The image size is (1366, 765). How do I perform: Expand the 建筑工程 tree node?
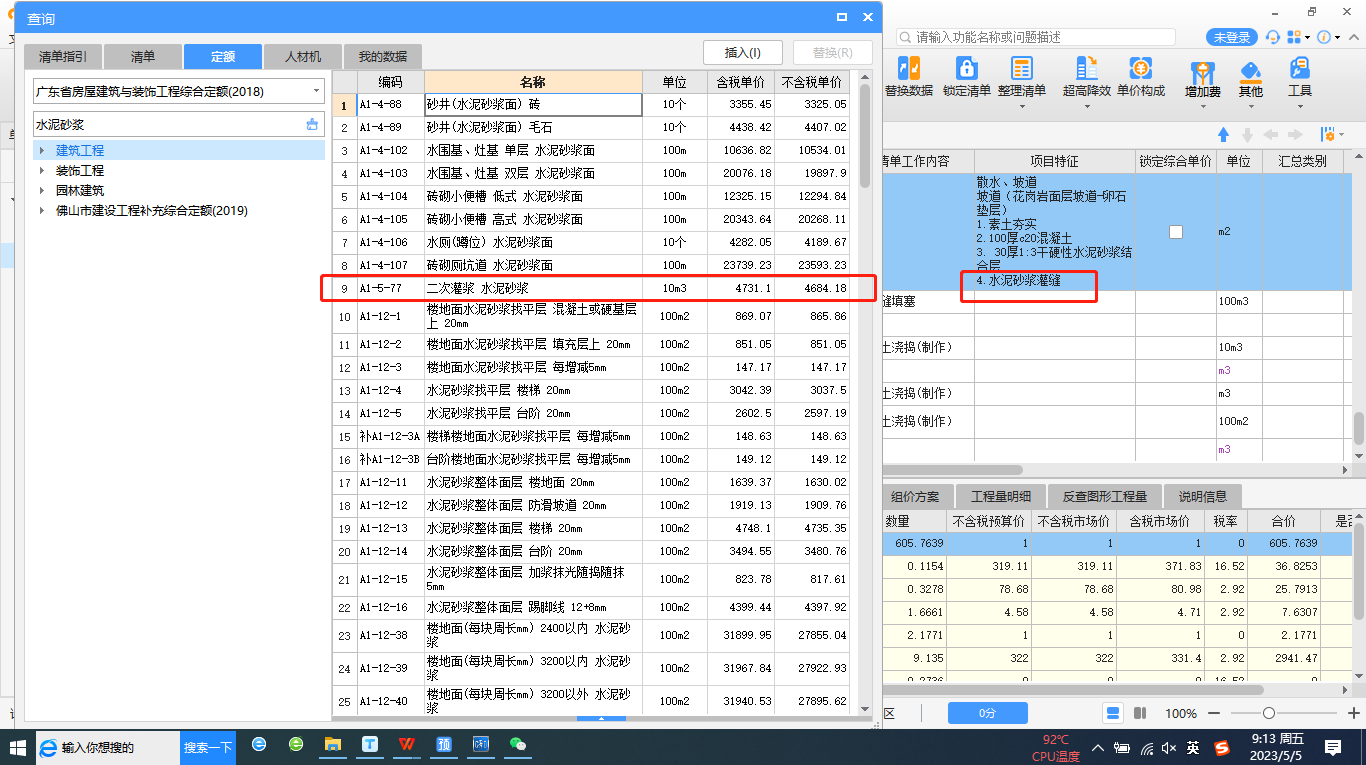(42, 150)
